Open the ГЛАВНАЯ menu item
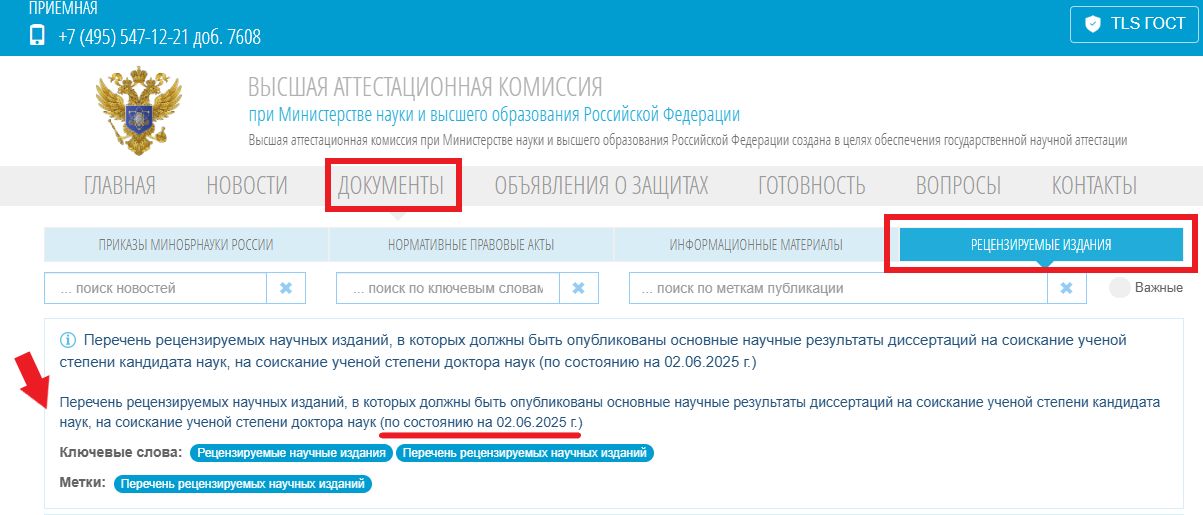1203x515 pixels. pyautogui.click(x=120, y=185)
